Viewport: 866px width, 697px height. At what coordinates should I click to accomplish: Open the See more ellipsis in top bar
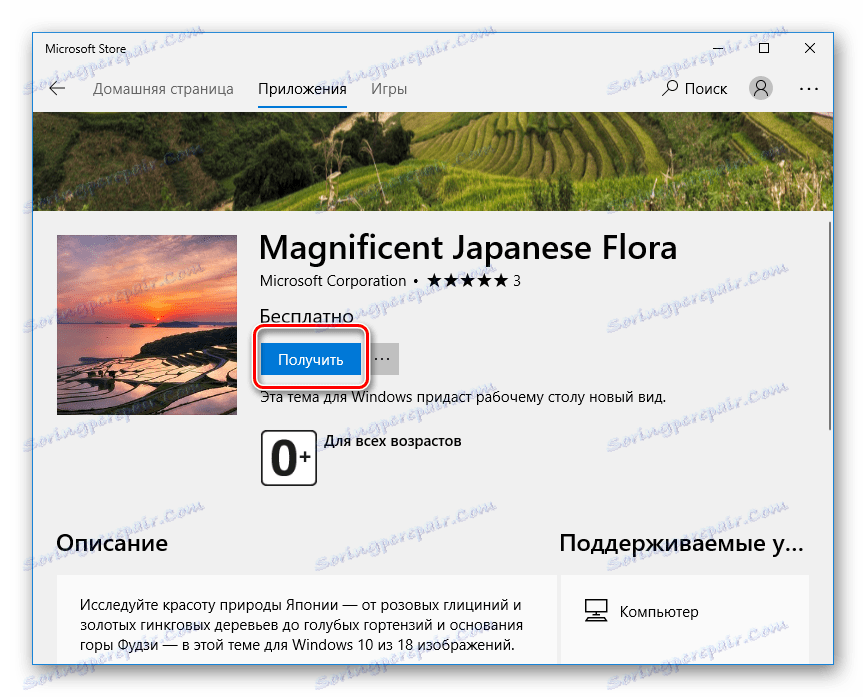809,88
